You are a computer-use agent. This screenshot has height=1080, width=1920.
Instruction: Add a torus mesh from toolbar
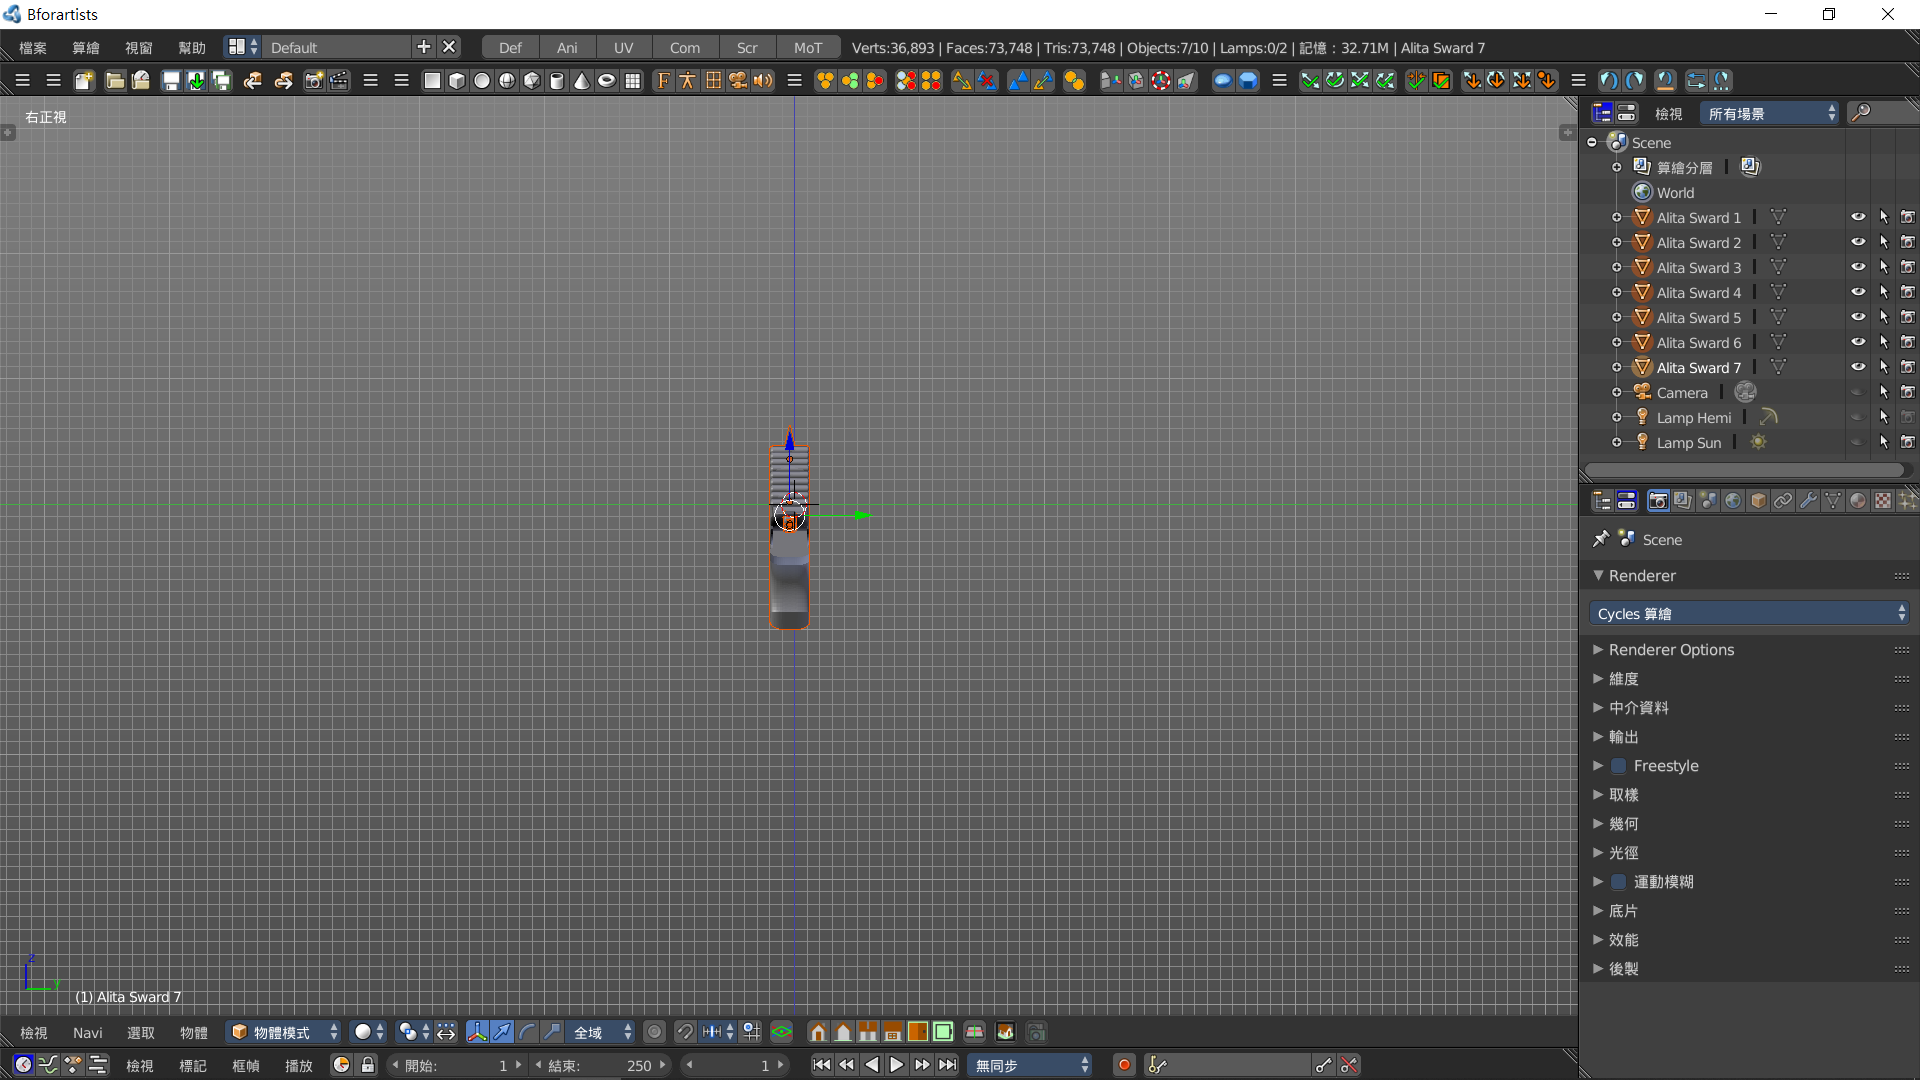tap(607, 81)
